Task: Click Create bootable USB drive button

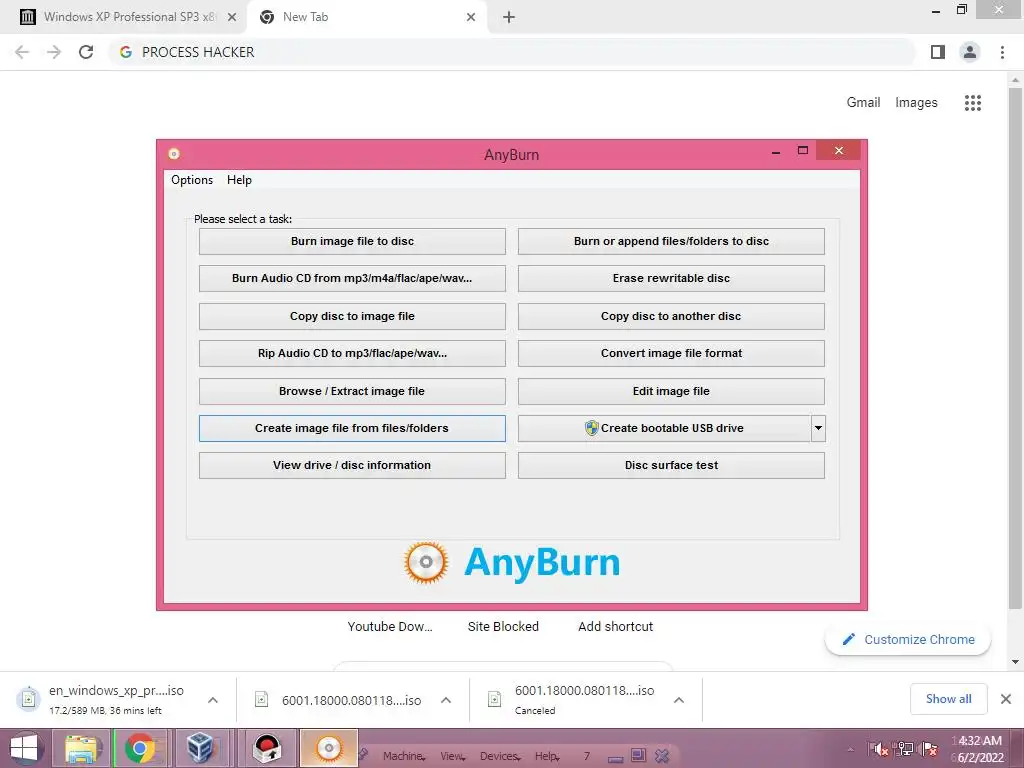Action: tap(664, 428)
